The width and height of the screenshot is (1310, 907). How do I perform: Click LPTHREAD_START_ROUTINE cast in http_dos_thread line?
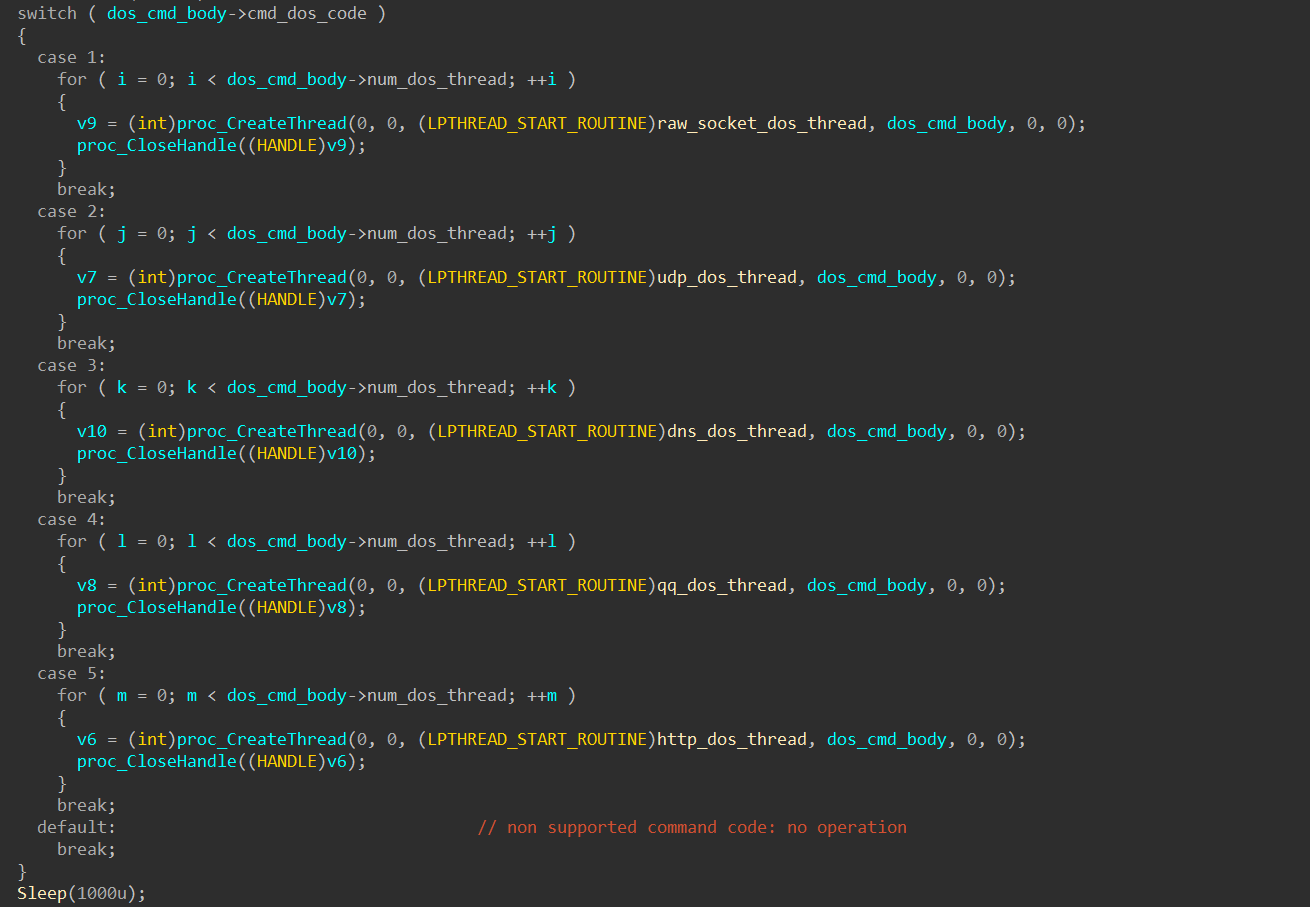536,739
